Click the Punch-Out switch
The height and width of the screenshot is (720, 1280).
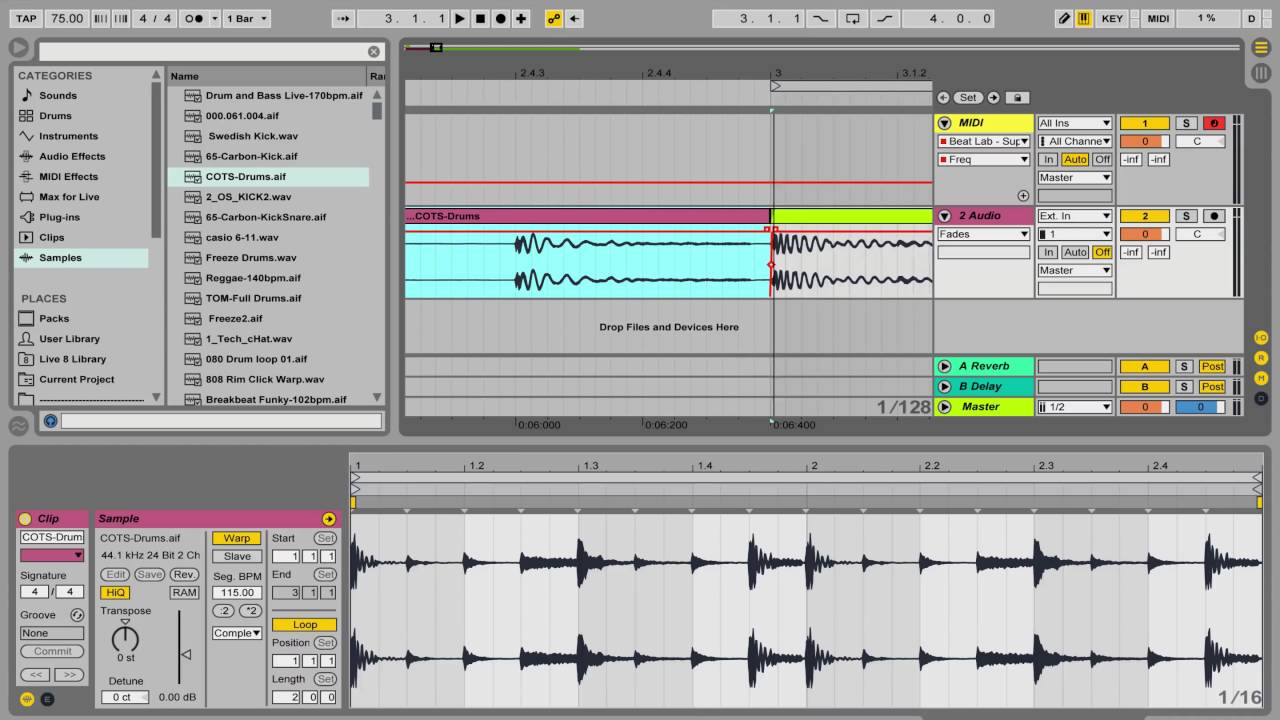pos(885,18)
